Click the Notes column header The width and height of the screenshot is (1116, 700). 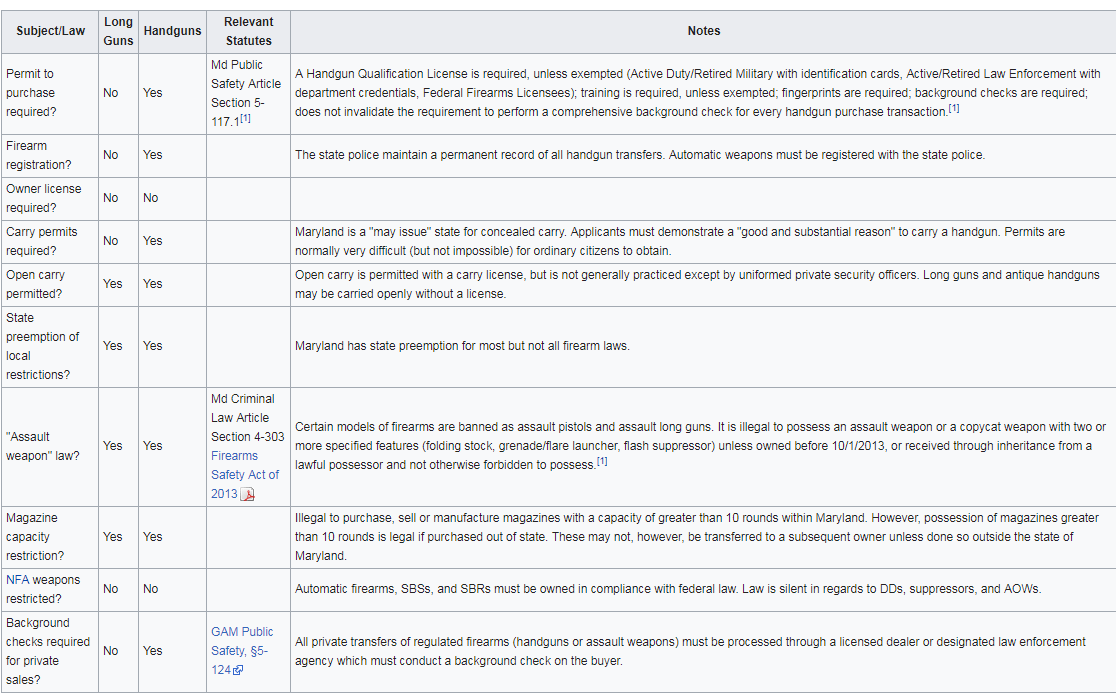pos(703,31)
